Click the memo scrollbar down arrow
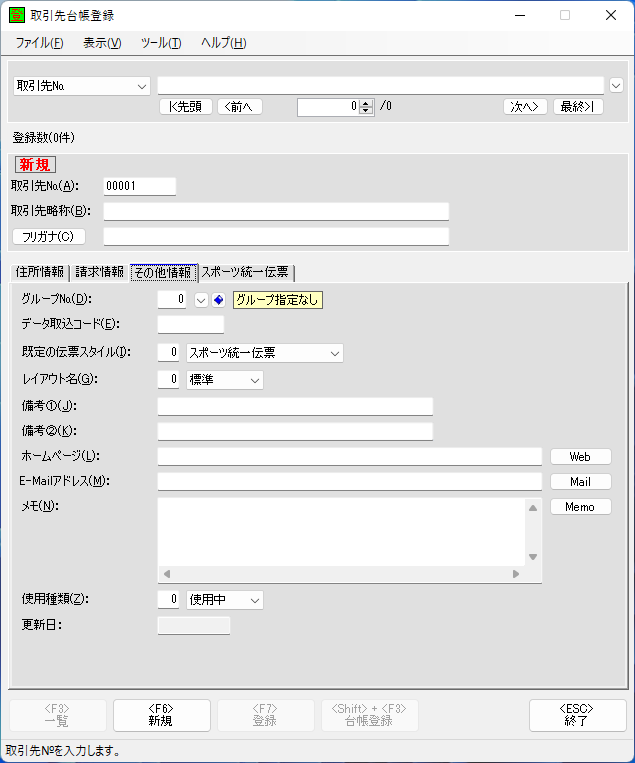Viewport: 635px width, 763px height. [533, 557]
